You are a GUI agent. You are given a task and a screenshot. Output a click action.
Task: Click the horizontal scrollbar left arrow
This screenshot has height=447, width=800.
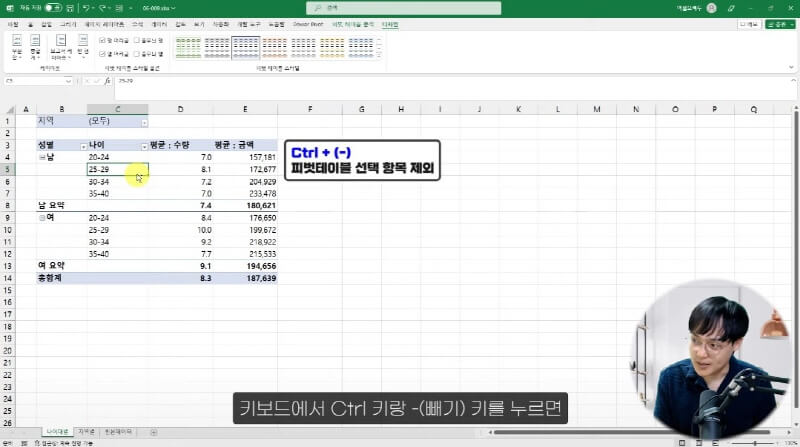click(x=490, y=432)
